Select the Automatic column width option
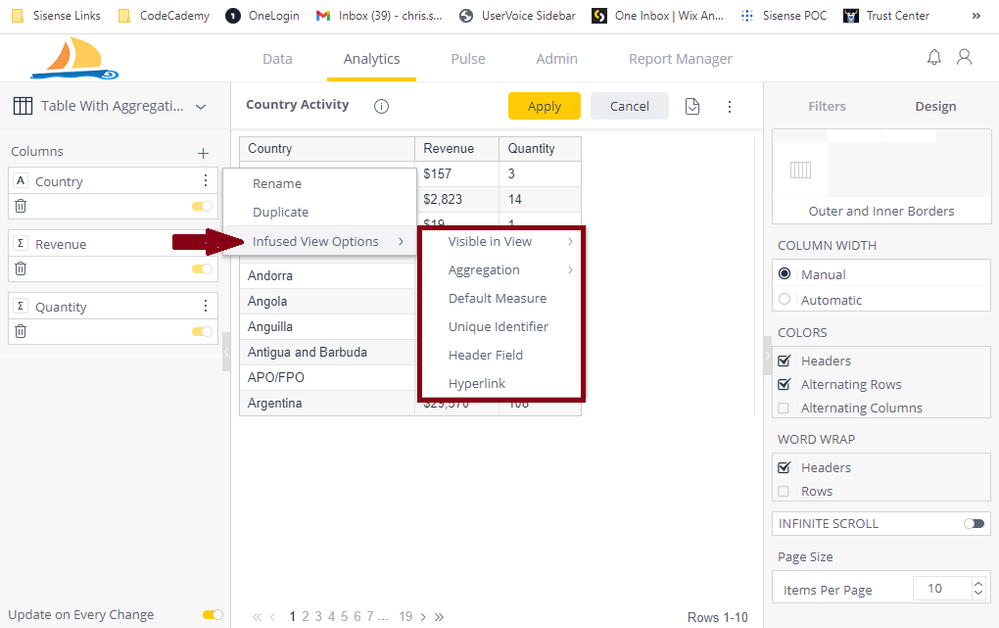The height and width of the screenshot is (628, 999). pyautogui.click(x=785, y=300)
